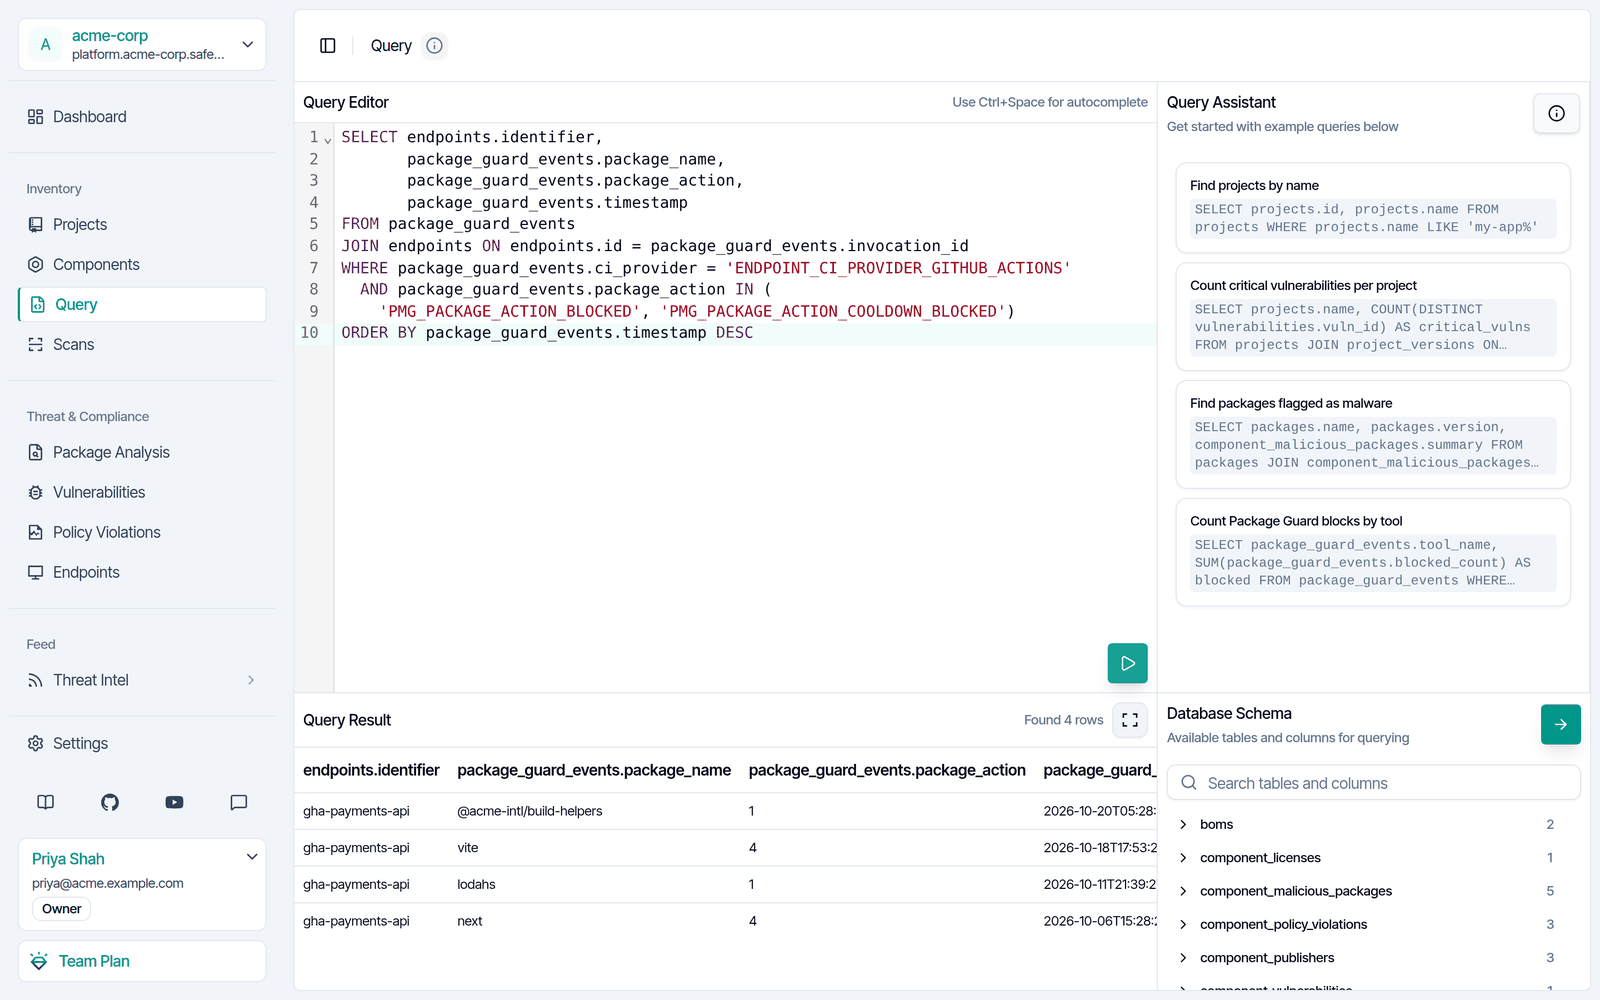The height and width of the screenshot is (1000, 1600).
Task: Open the Query page info icon
Action: pyautogui.click(x=434, y=46)
